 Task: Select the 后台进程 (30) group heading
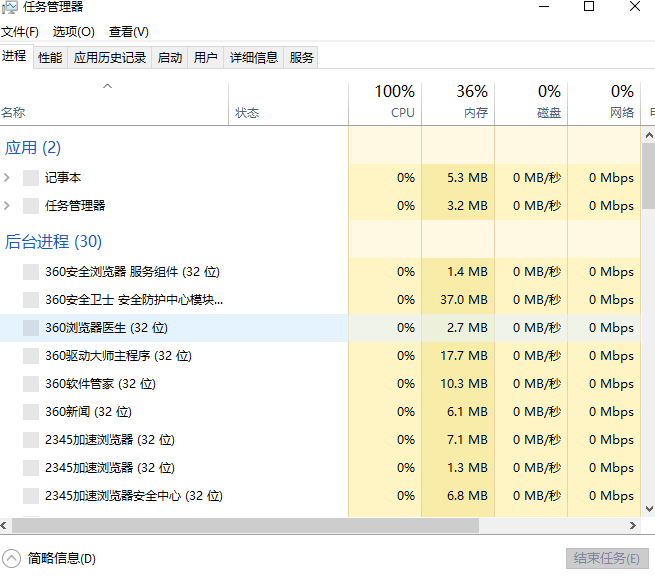[53, 242]
